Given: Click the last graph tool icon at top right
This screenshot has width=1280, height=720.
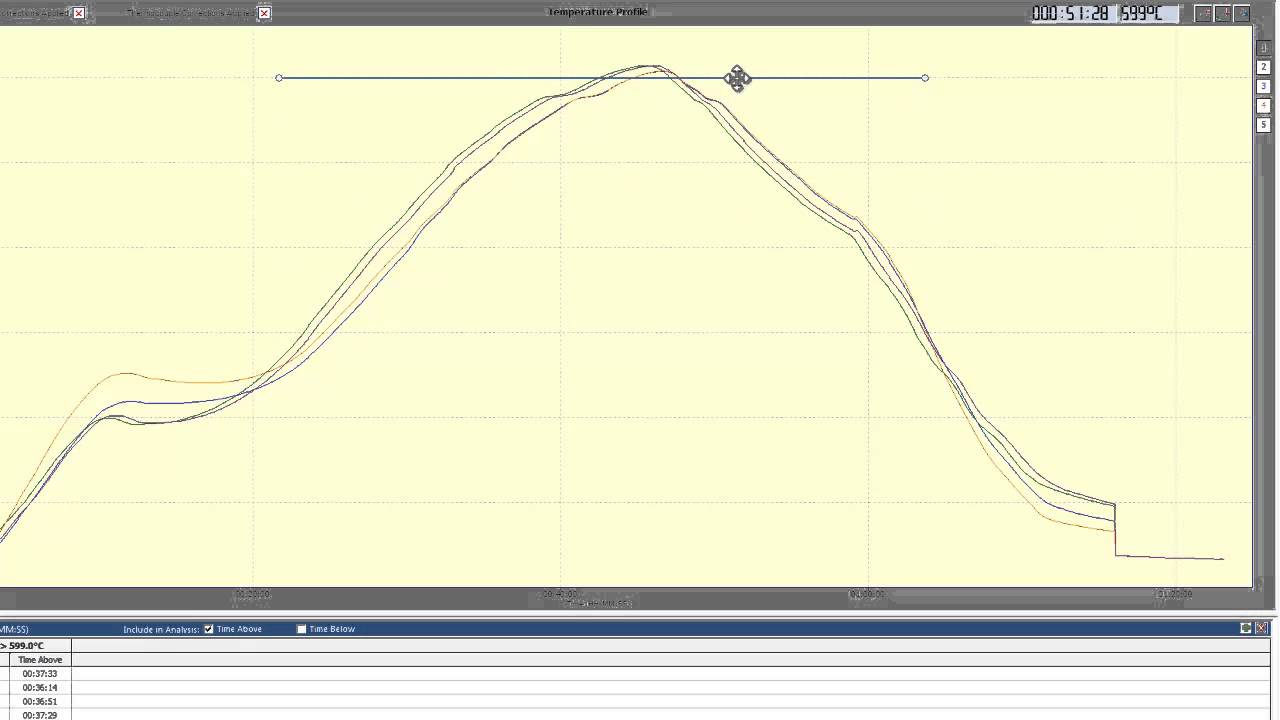Looking at the screenshot, I should point(1242,13).
